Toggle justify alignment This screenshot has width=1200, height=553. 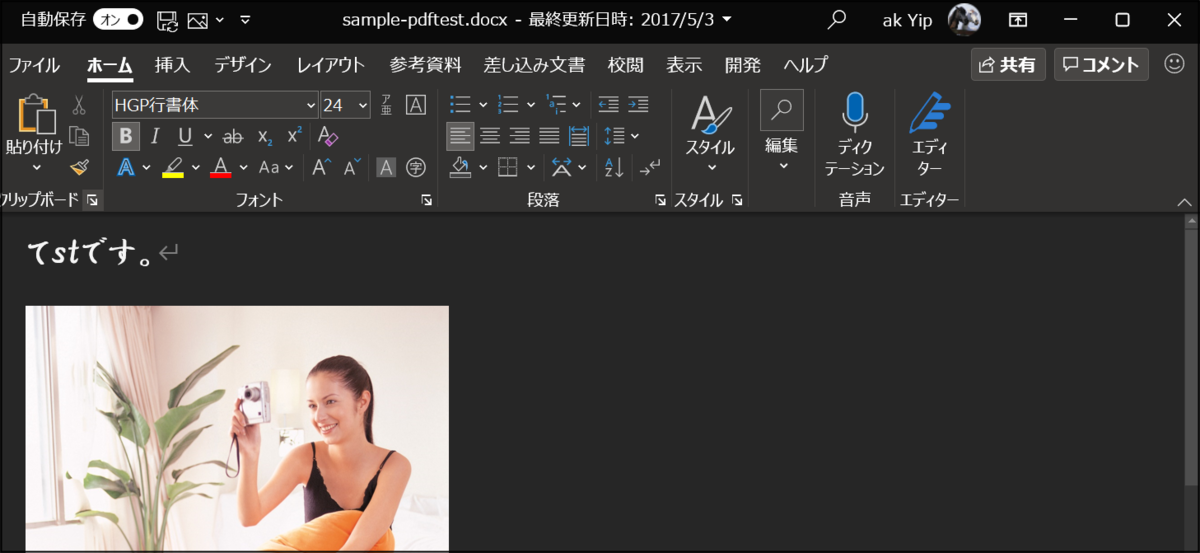click(549, 136)
